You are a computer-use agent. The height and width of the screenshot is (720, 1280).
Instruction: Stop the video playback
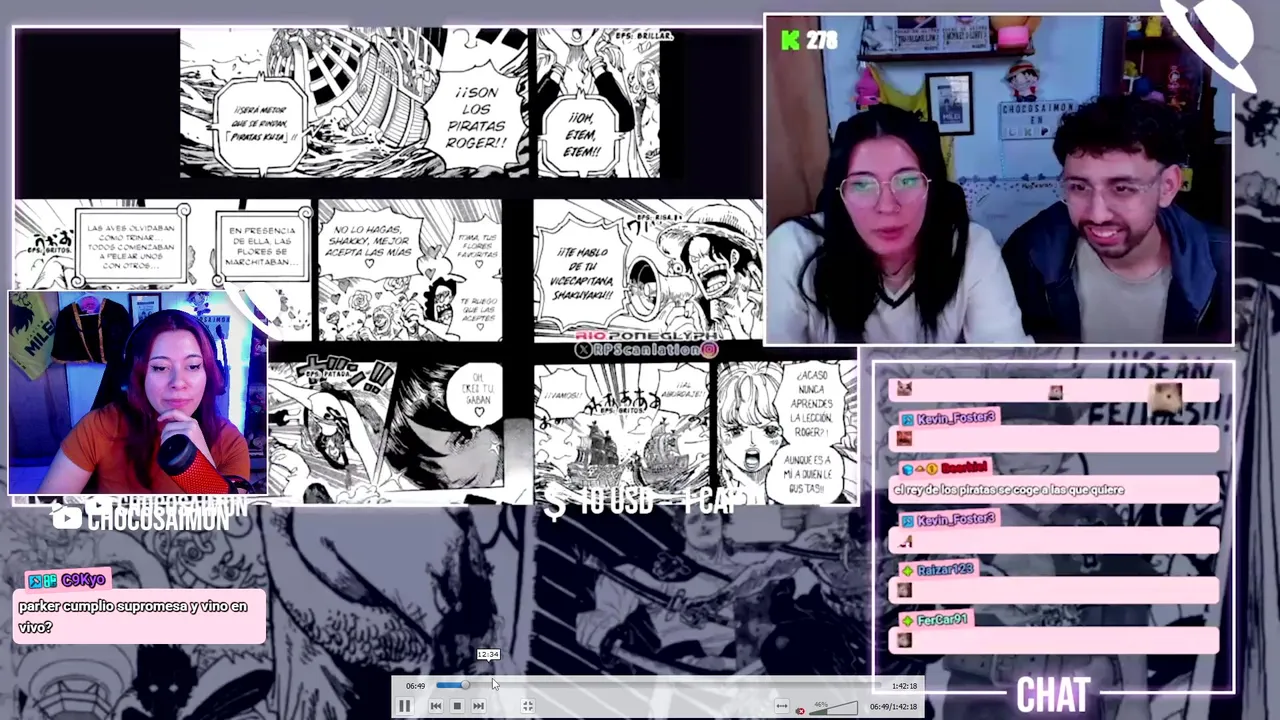pyautogui.click(x=457, y=706)
